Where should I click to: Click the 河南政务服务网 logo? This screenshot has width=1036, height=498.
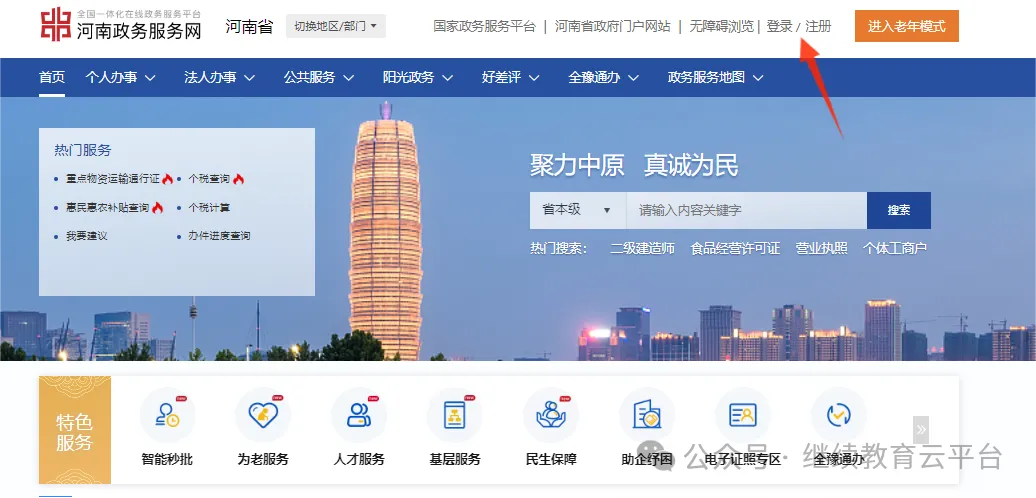[x=121, y=25]
